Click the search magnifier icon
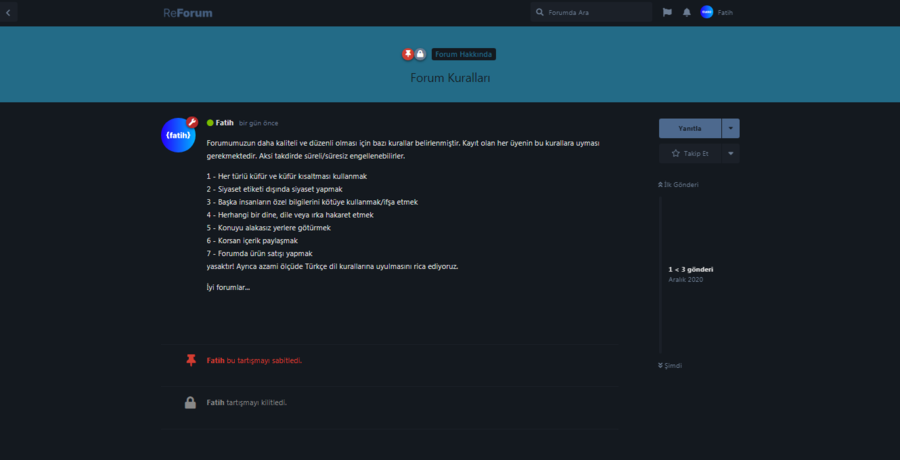 click(x=540, y=12)
